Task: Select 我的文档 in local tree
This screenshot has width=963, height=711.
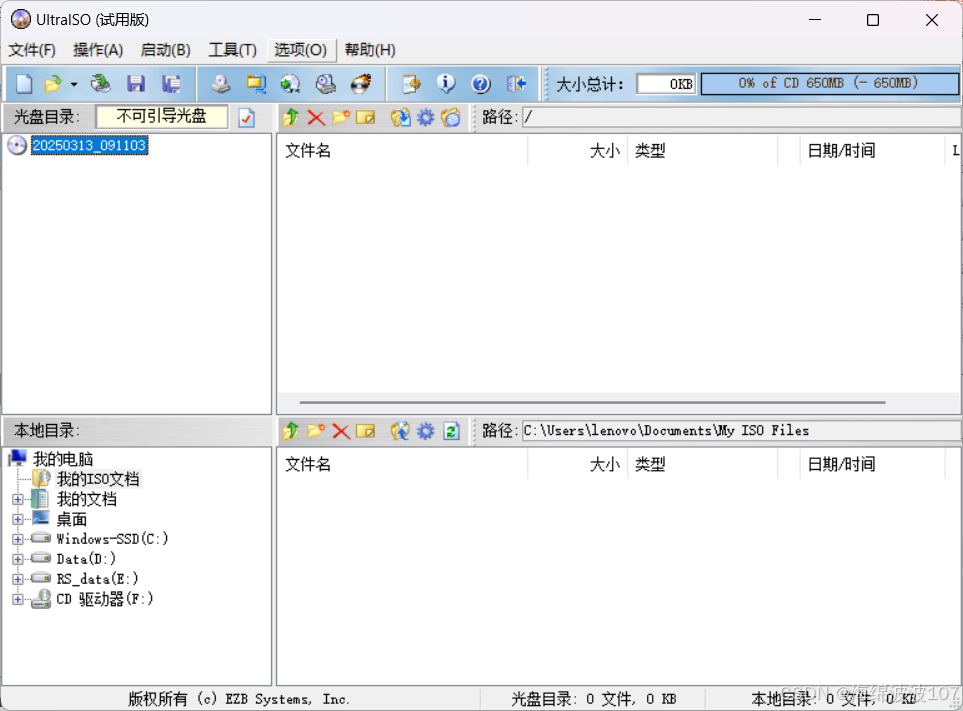Action: [x=87, y=499]
